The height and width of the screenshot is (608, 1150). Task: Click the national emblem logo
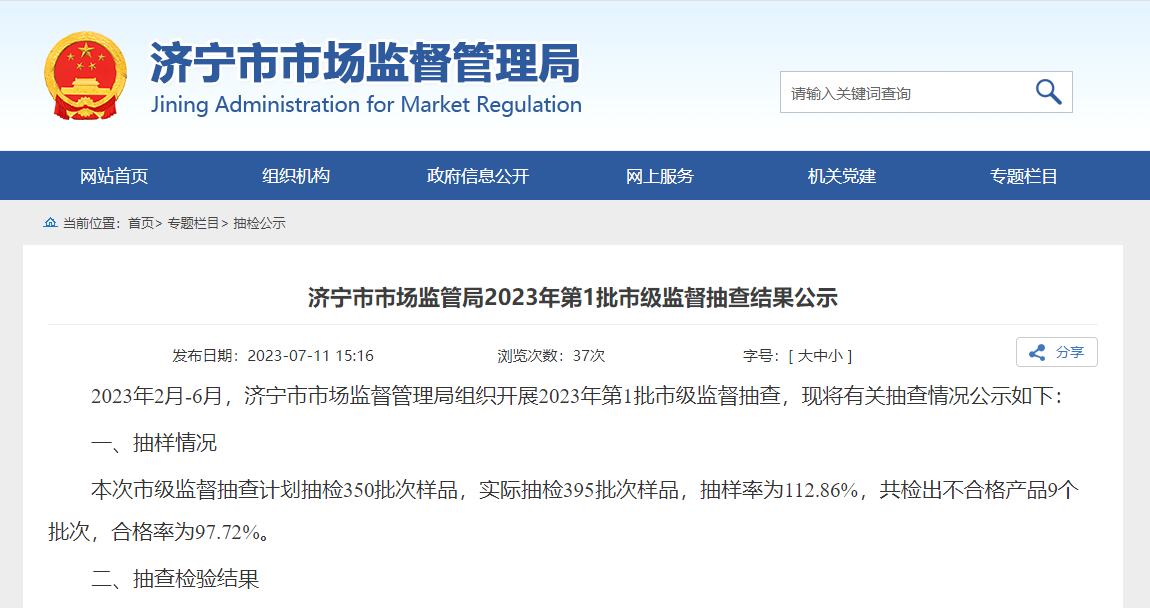(86, 76)
